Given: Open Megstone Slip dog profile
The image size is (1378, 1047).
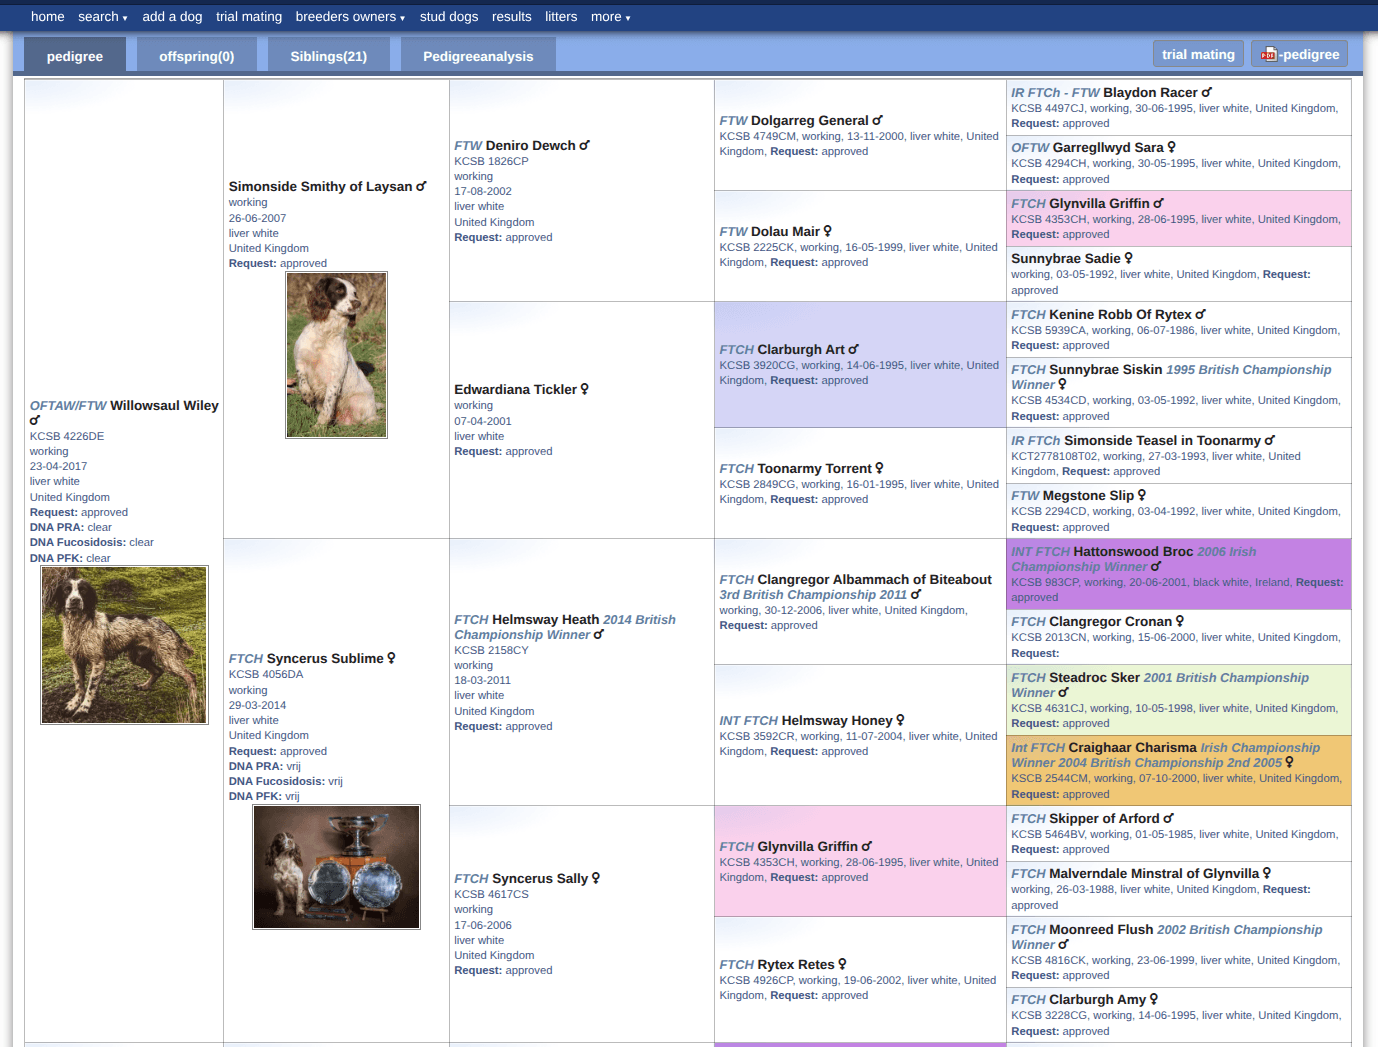Looking at the screenshot, I should tap(1088, 495).
